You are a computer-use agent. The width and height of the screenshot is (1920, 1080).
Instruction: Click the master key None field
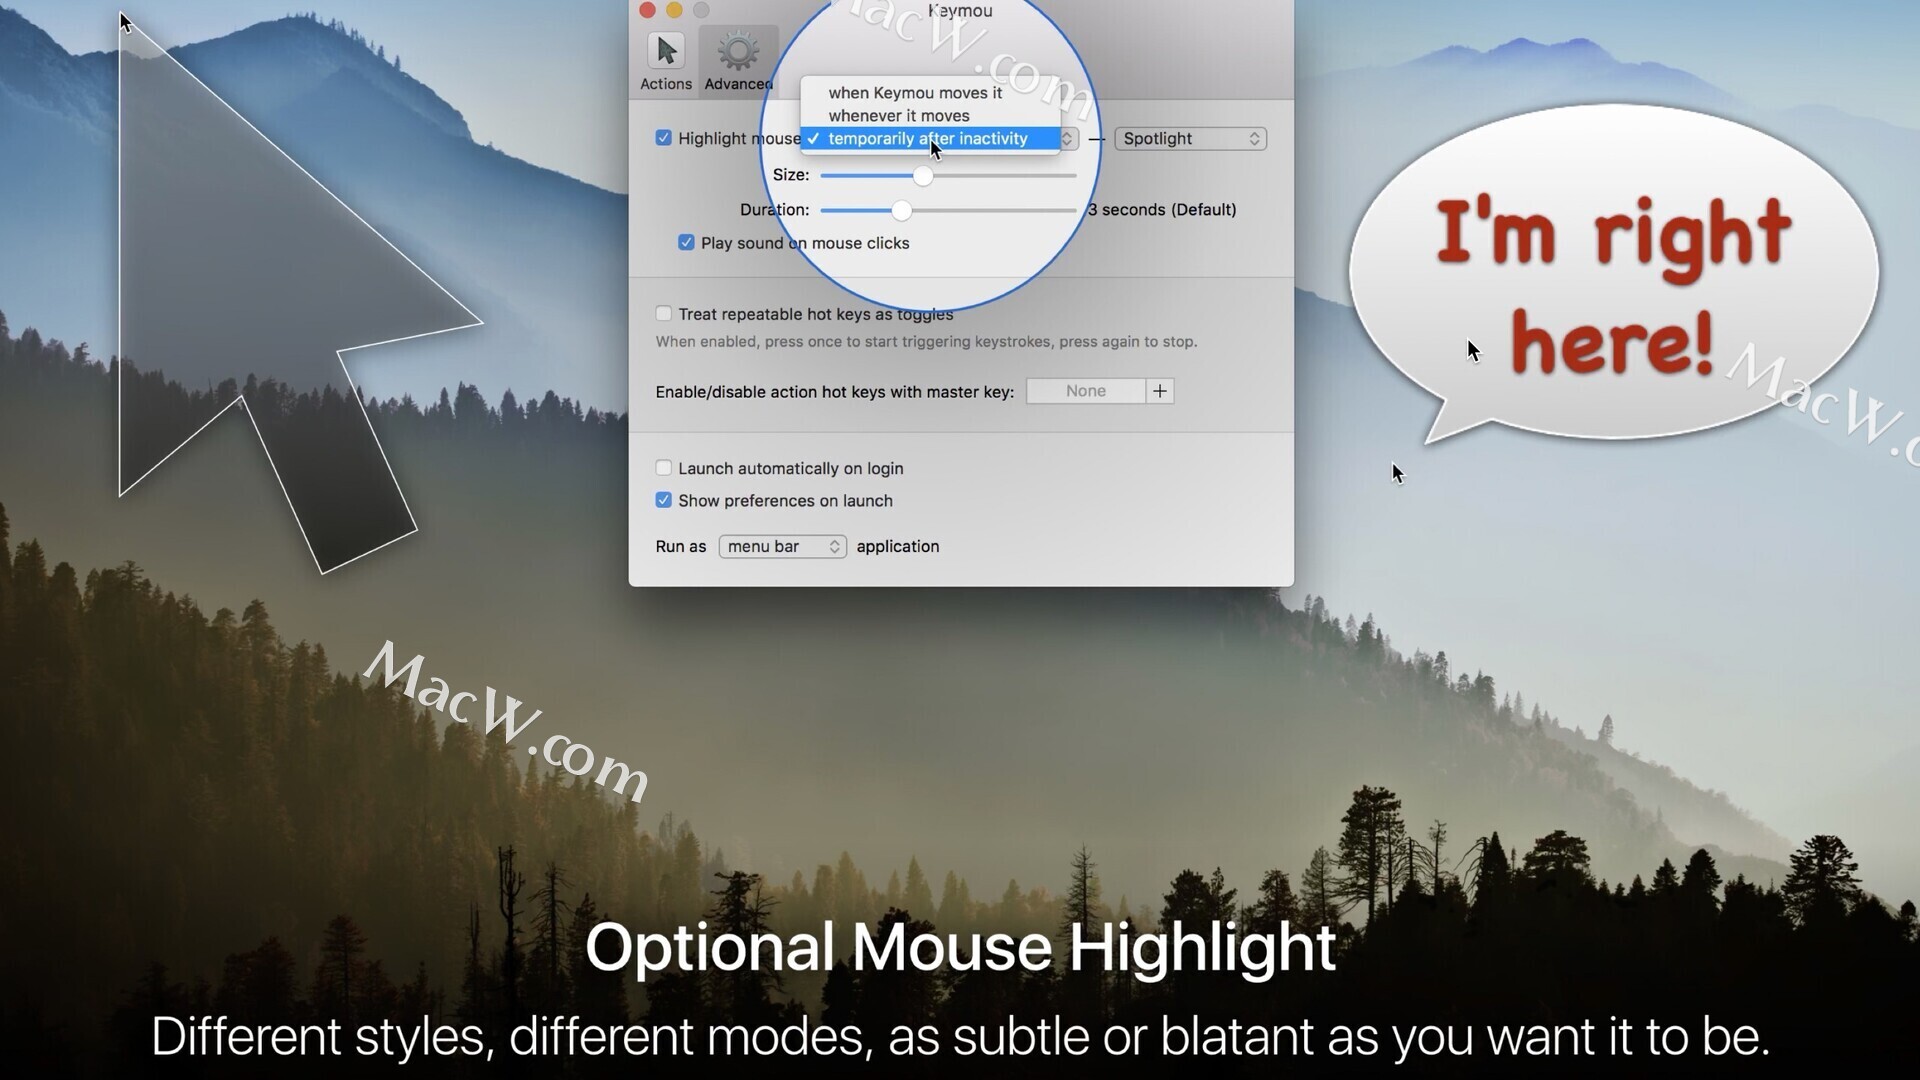[x=1086, y=391]
